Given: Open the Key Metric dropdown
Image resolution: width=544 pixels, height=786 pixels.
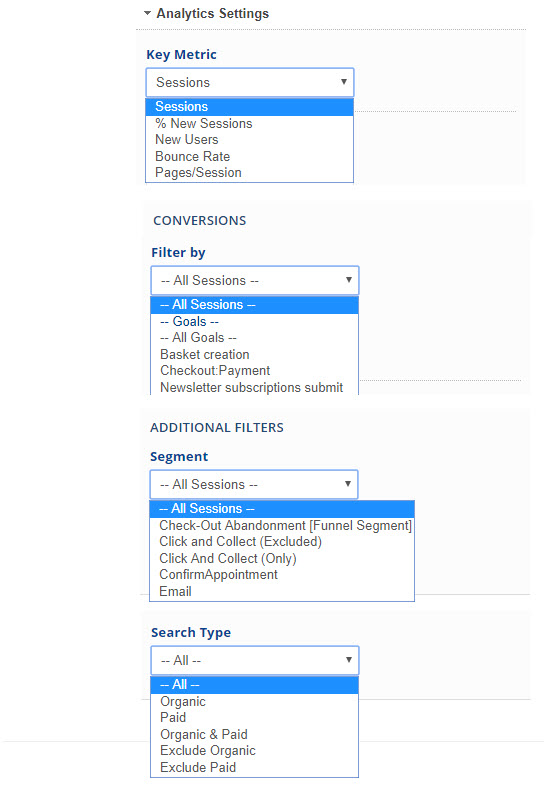Looking at the screenshot, I should (x=250, y=82).
